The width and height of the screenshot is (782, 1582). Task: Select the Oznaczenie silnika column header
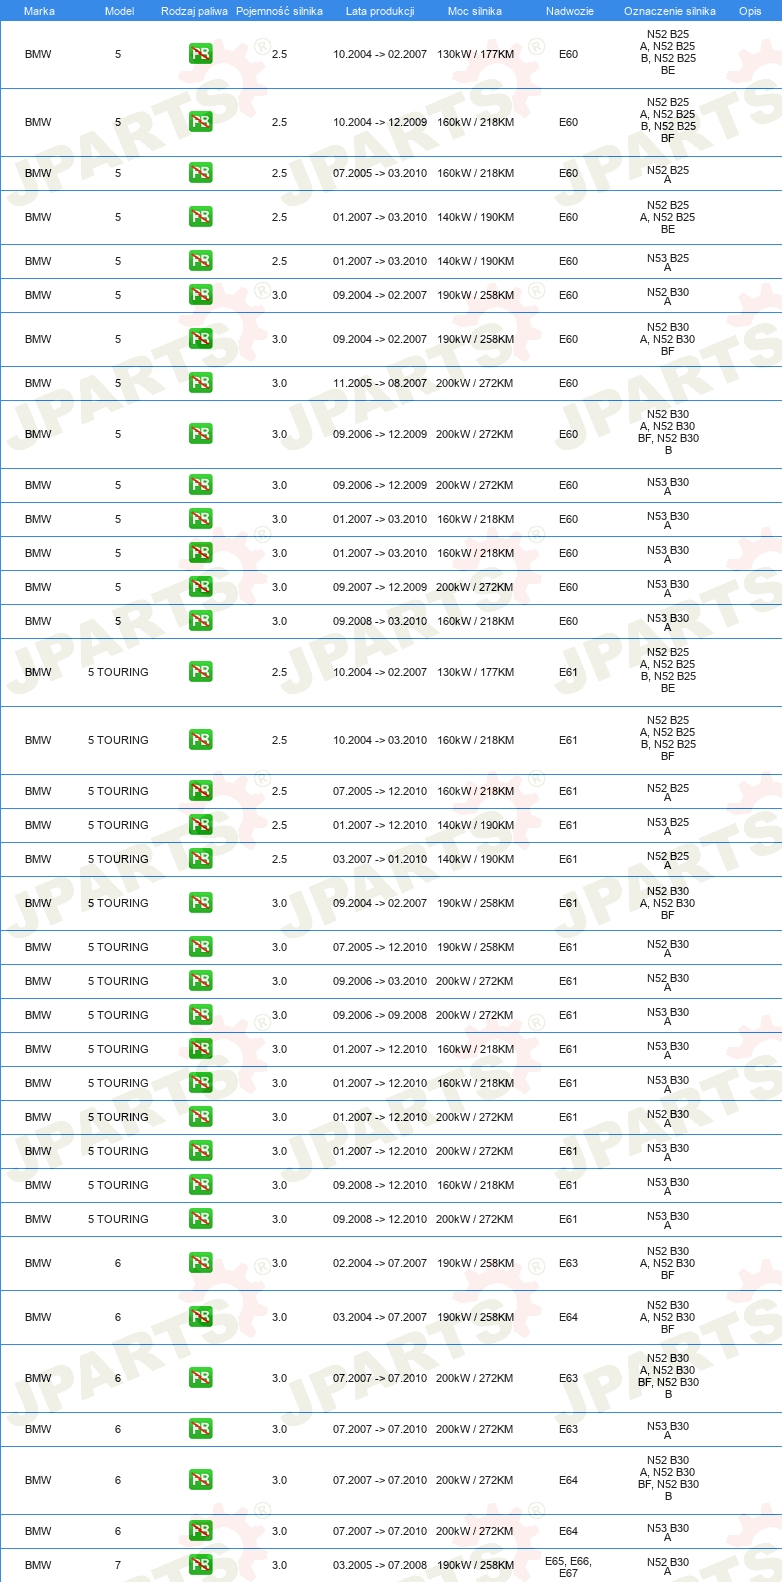click(x=670, y=11)
